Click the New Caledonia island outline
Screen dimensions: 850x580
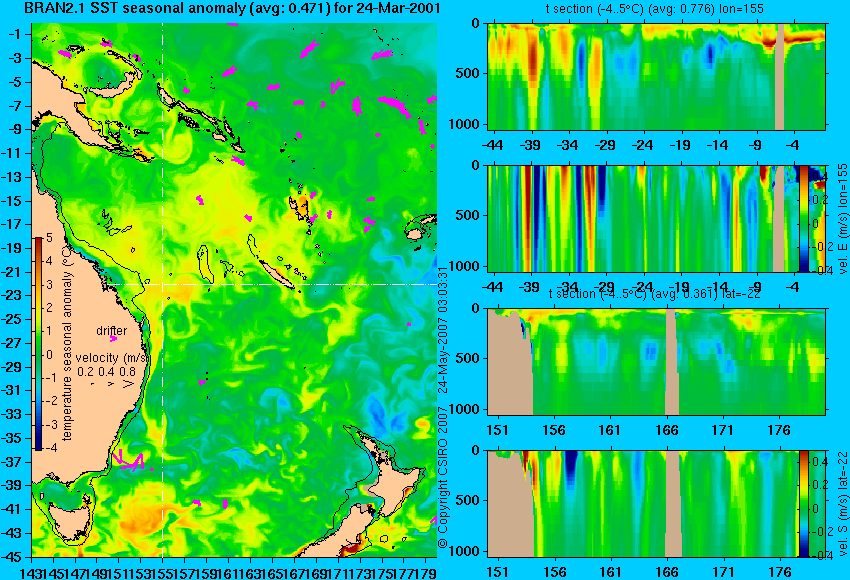[x=277, y=274]
